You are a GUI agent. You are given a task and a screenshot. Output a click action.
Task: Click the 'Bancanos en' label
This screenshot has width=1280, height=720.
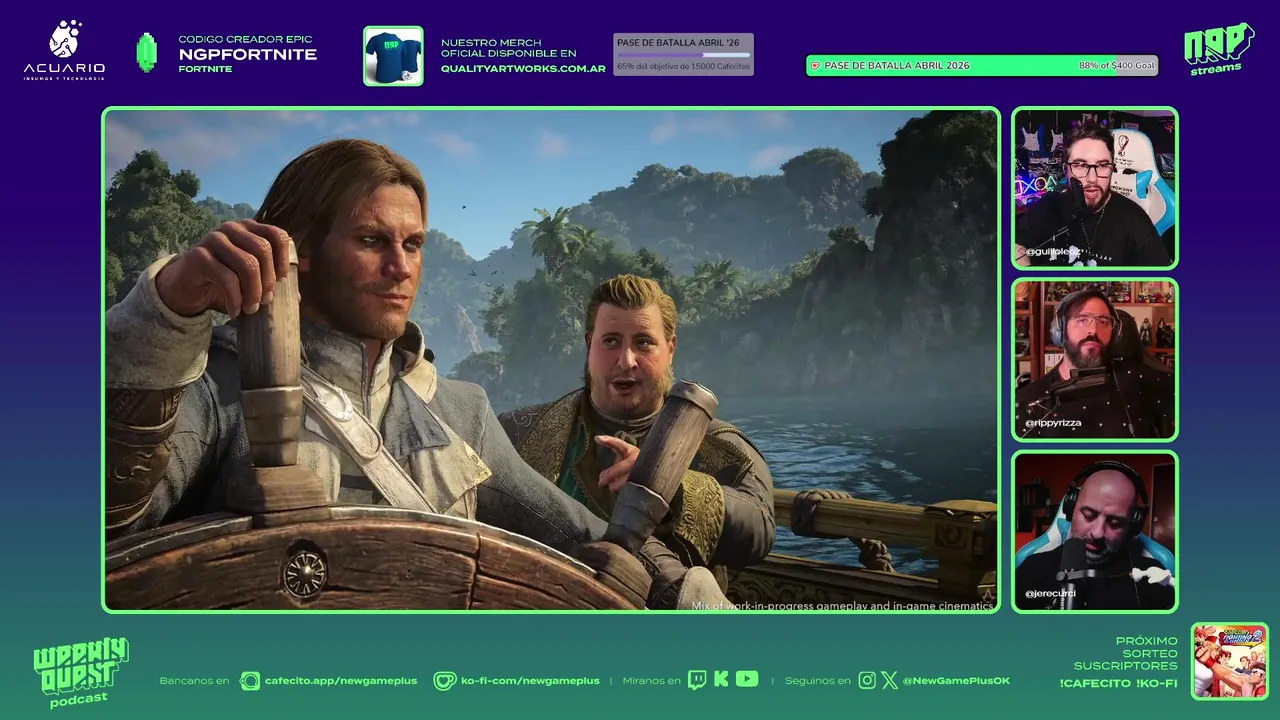click(x=194, y=681)
